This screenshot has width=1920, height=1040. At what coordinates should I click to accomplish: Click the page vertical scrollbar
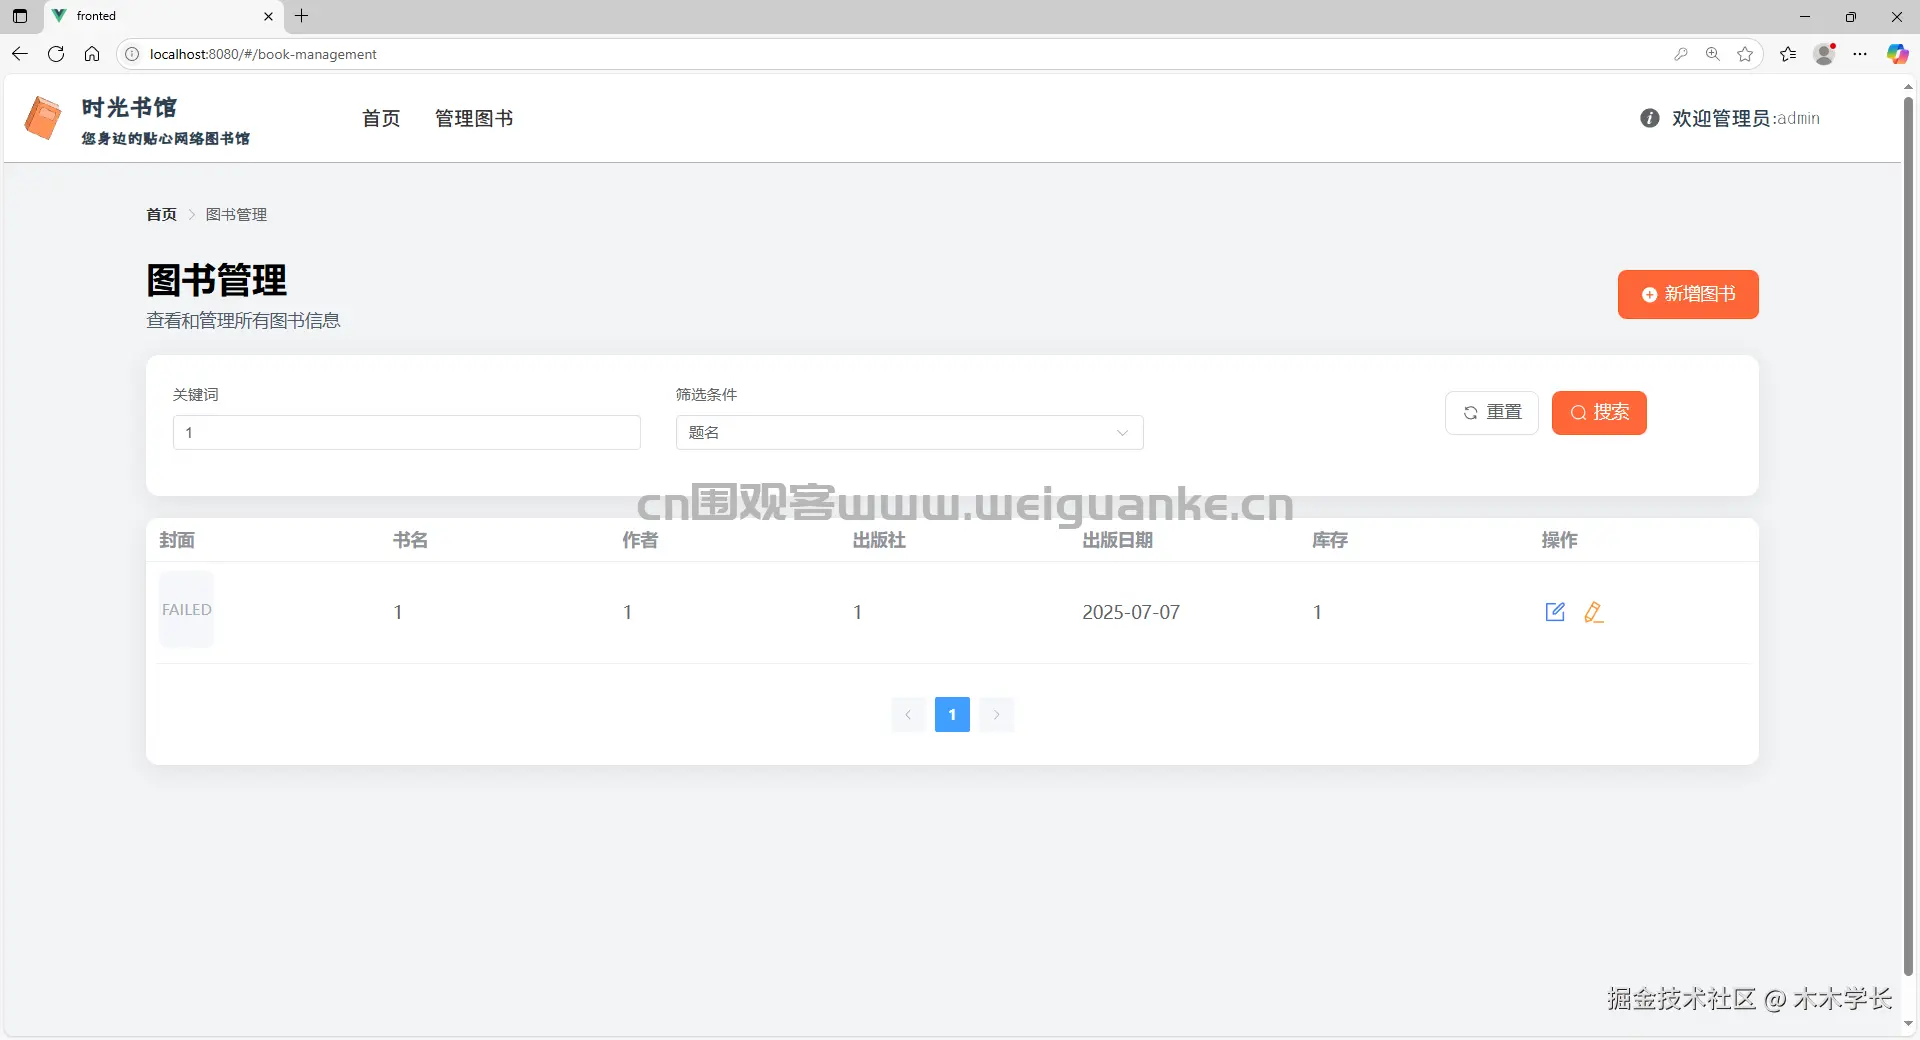[1908, 535]
